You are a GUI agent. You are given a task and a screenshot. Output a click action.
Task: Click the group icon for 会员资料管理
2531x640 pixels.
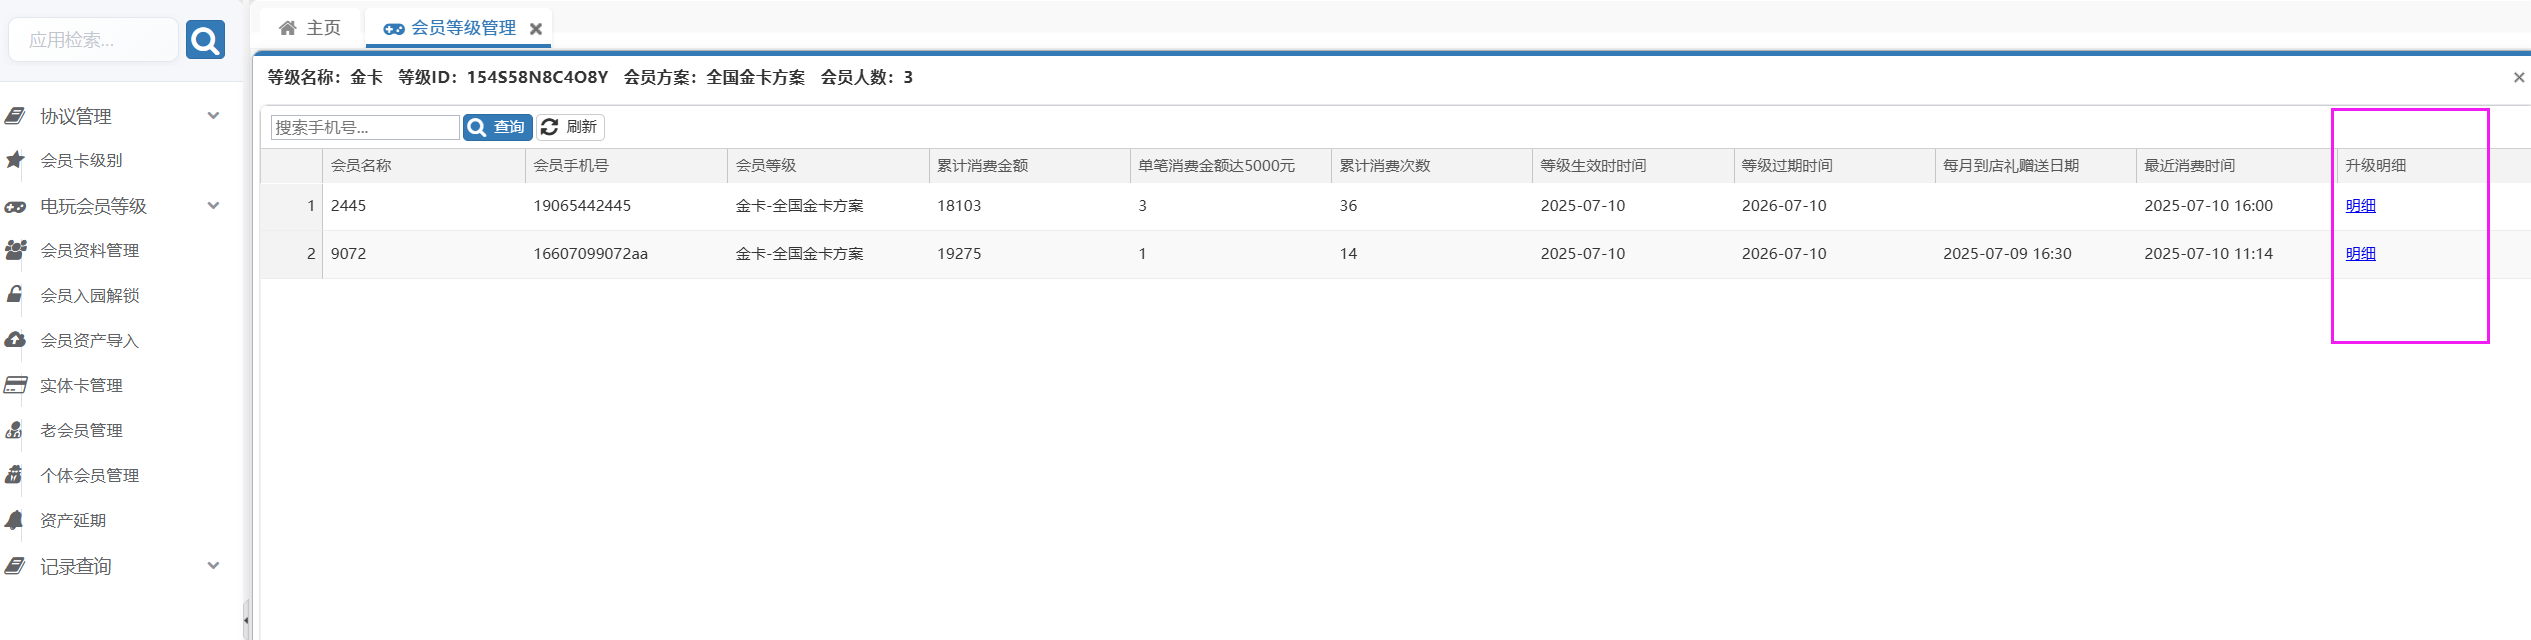15,250
